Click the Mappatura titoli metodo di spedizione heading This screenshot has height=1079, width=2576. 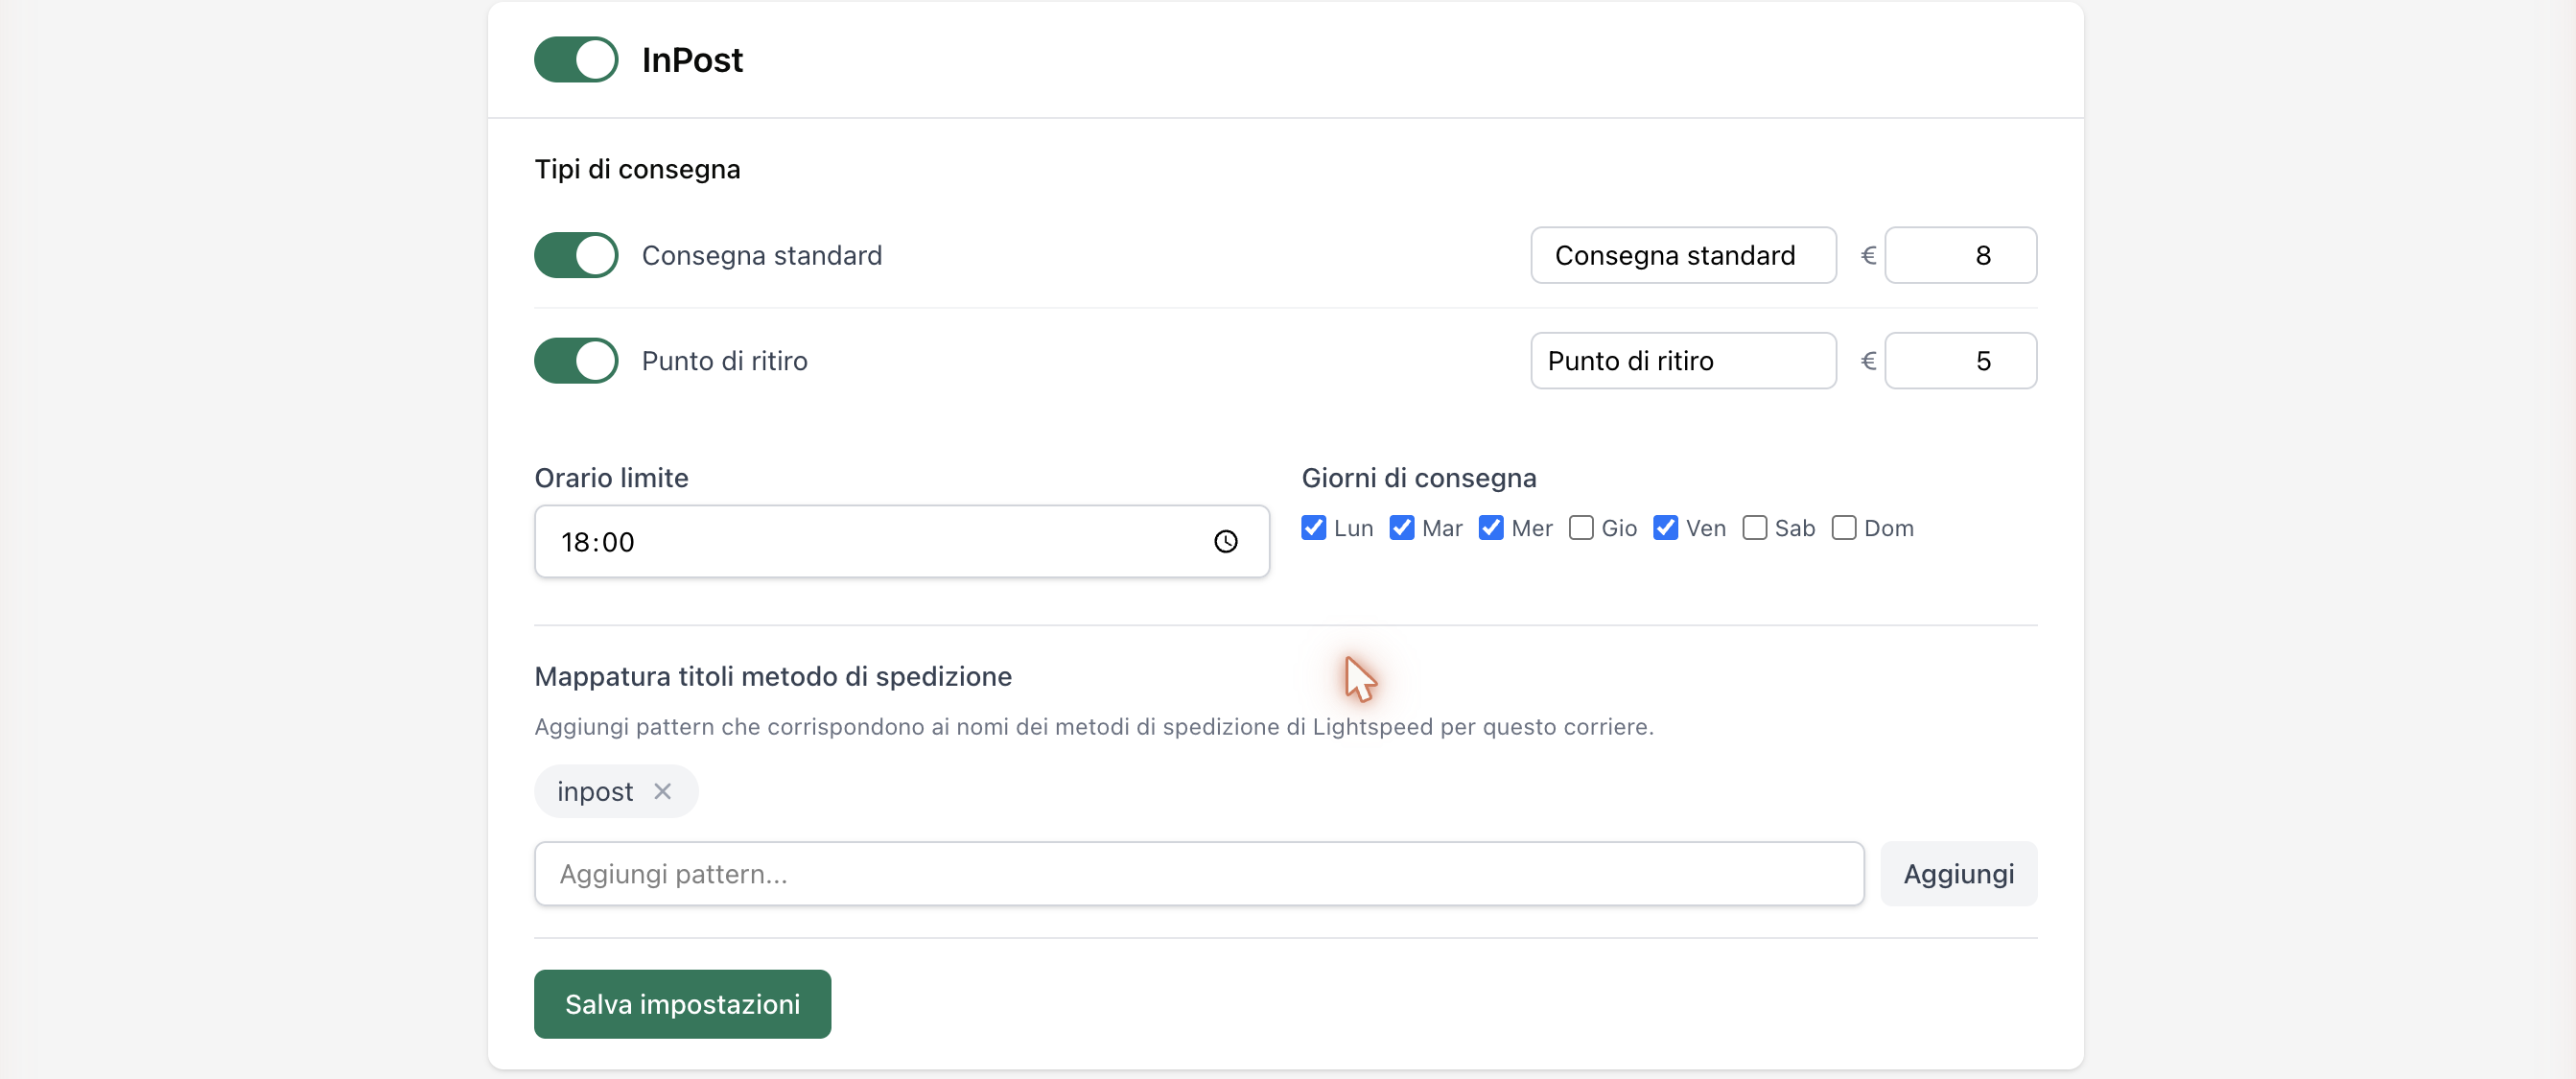[773, 676]
